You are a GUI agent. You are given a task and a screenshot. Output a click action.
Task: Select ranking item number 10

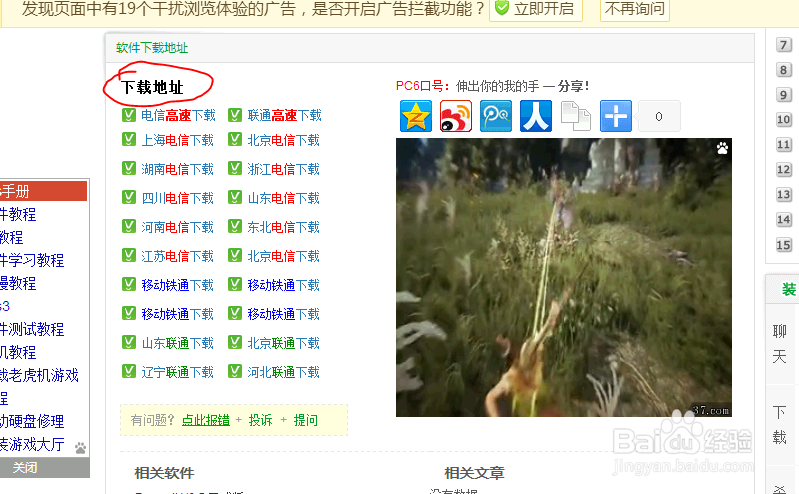[x=784, y=120]
